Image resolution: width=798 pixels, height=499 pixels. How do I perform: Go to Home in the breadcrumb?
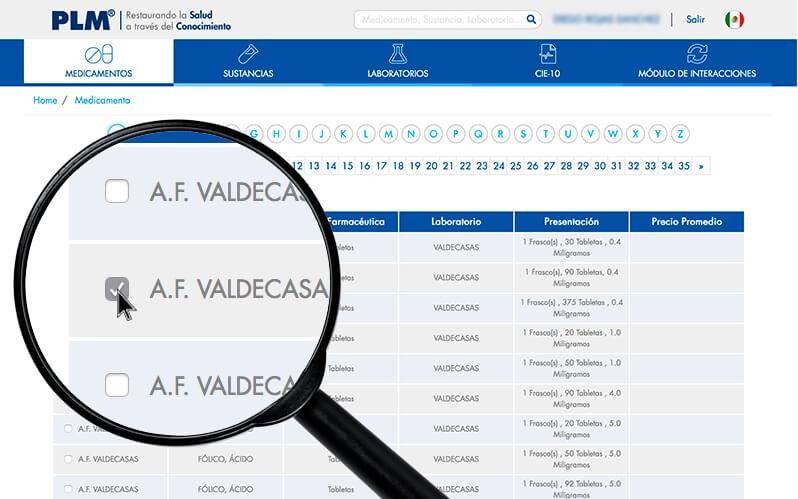pyautogui.click(x=45, y=101)
